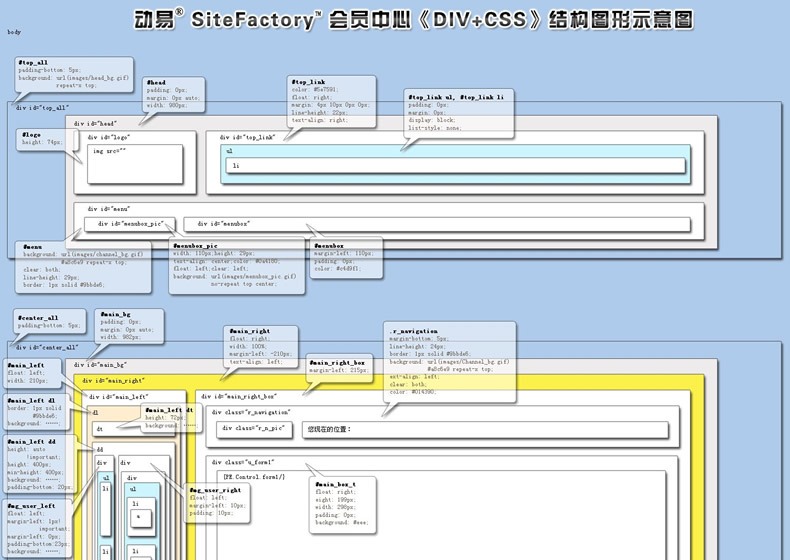Click the 'body' label under the title
790x560 pixels.
click(x=14, y=32)
